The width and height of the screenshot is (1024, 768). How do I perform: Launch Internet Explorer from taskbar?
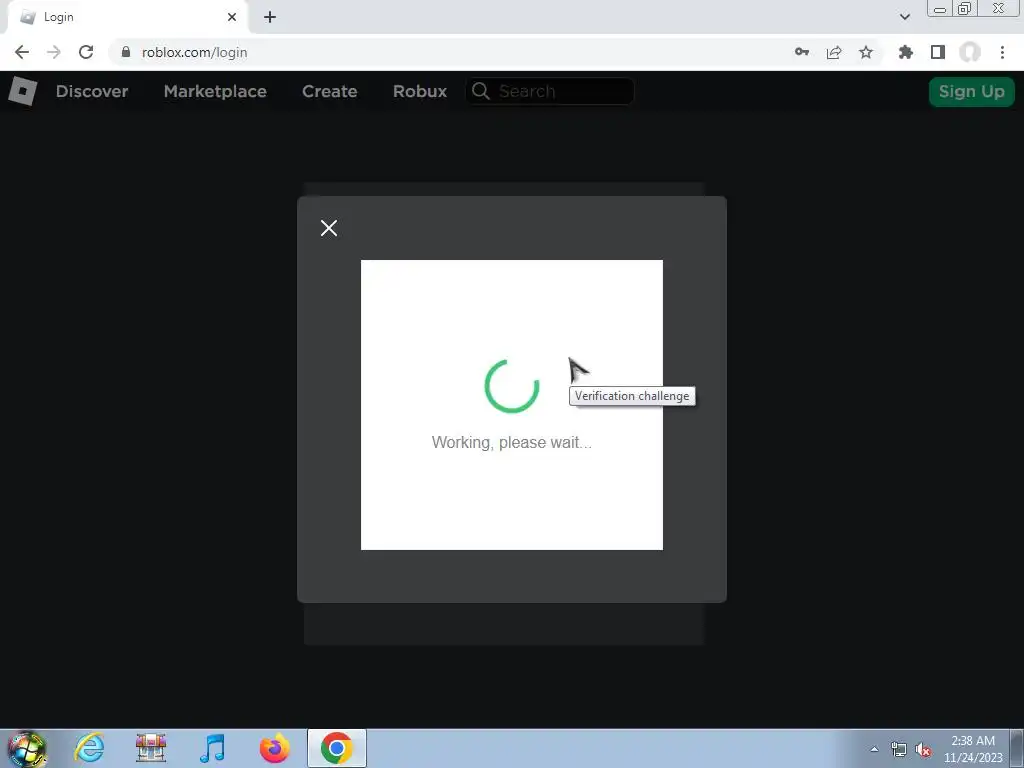click(x=89, y=748)
